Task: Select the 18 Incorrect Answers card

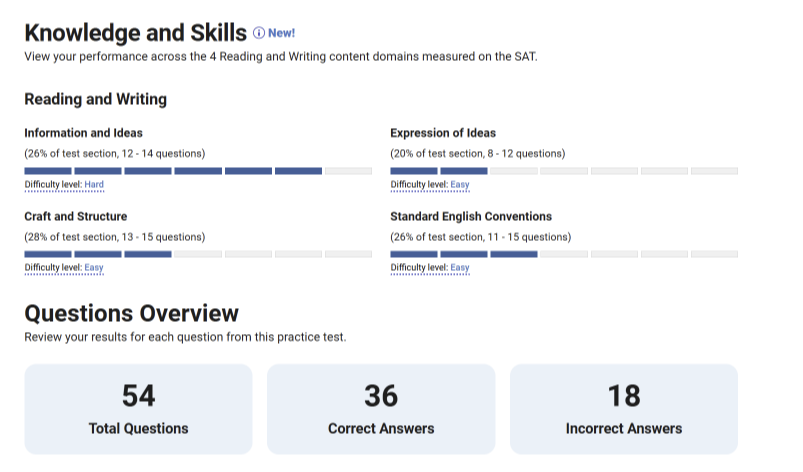Action: [624, 408]
